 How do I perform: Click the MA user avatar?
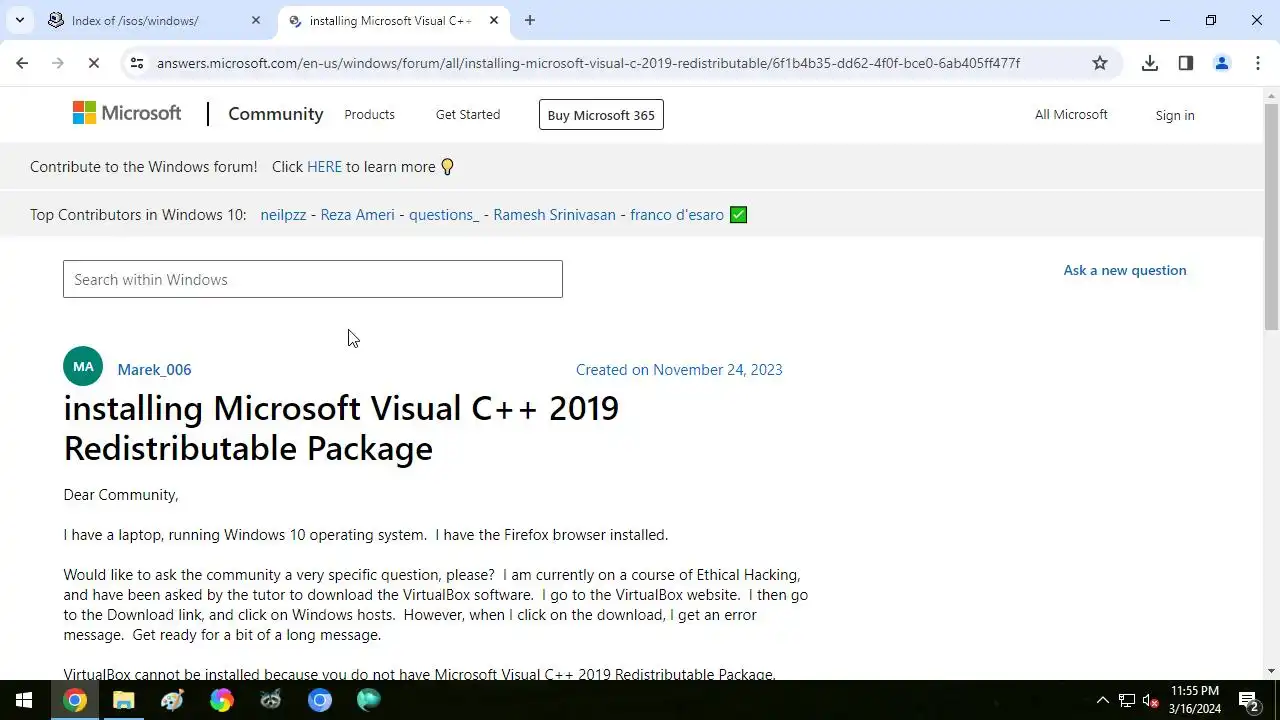83,367
